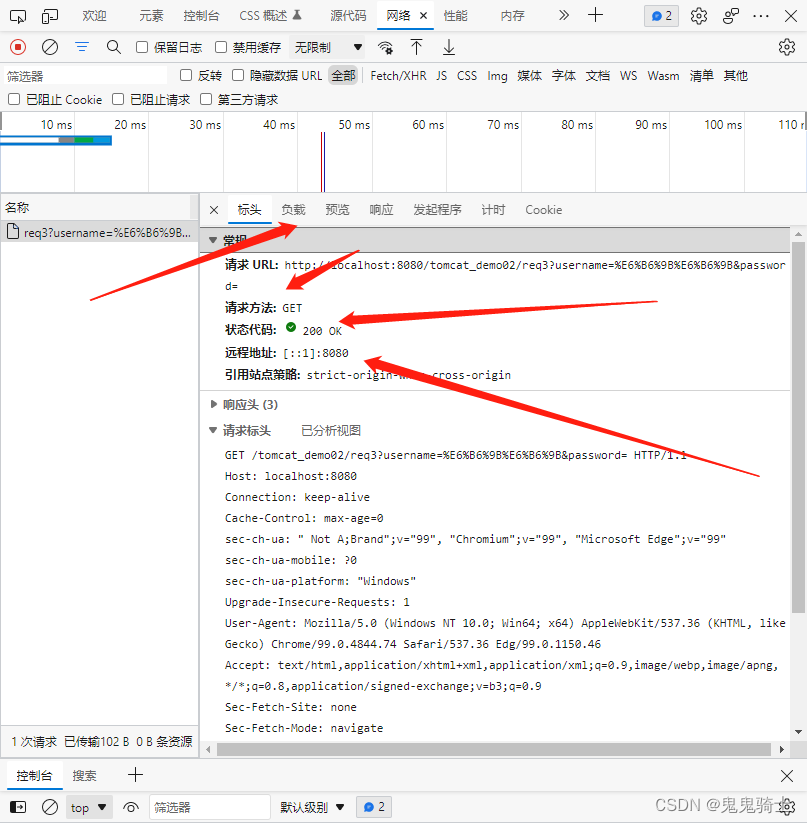Click the console 筛选器 input field
Viewport: 807px width, 823px height.
point(210,807)
